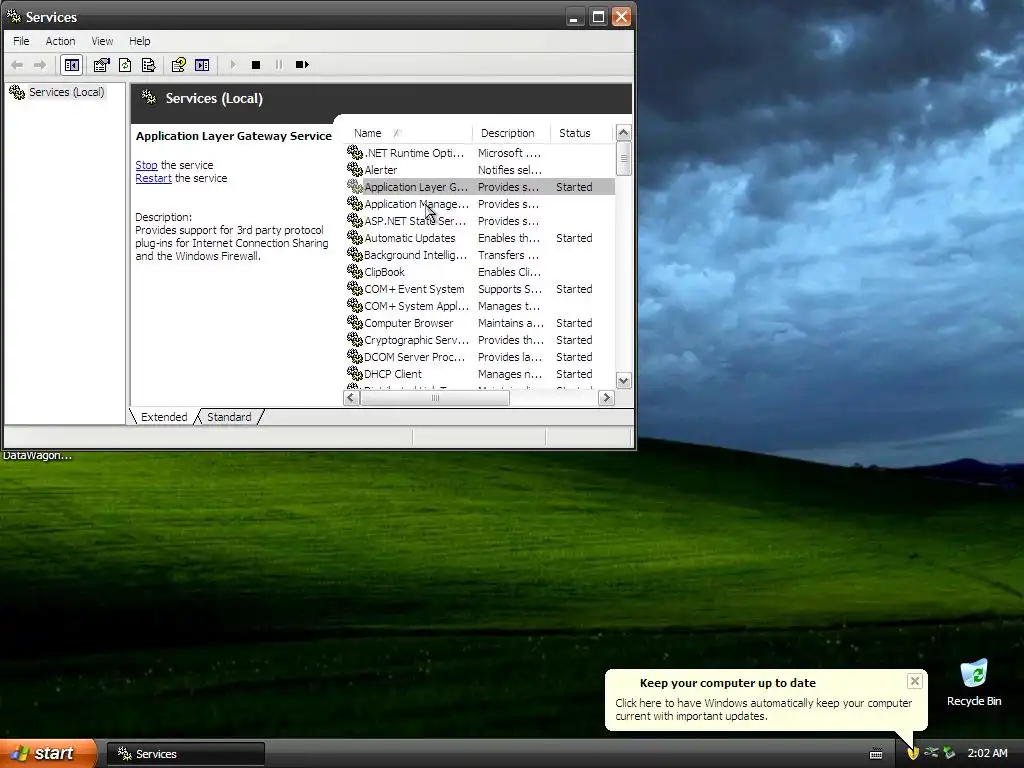
Task: Click the gear icon in Services (Local) header
Action: point(149,98)
